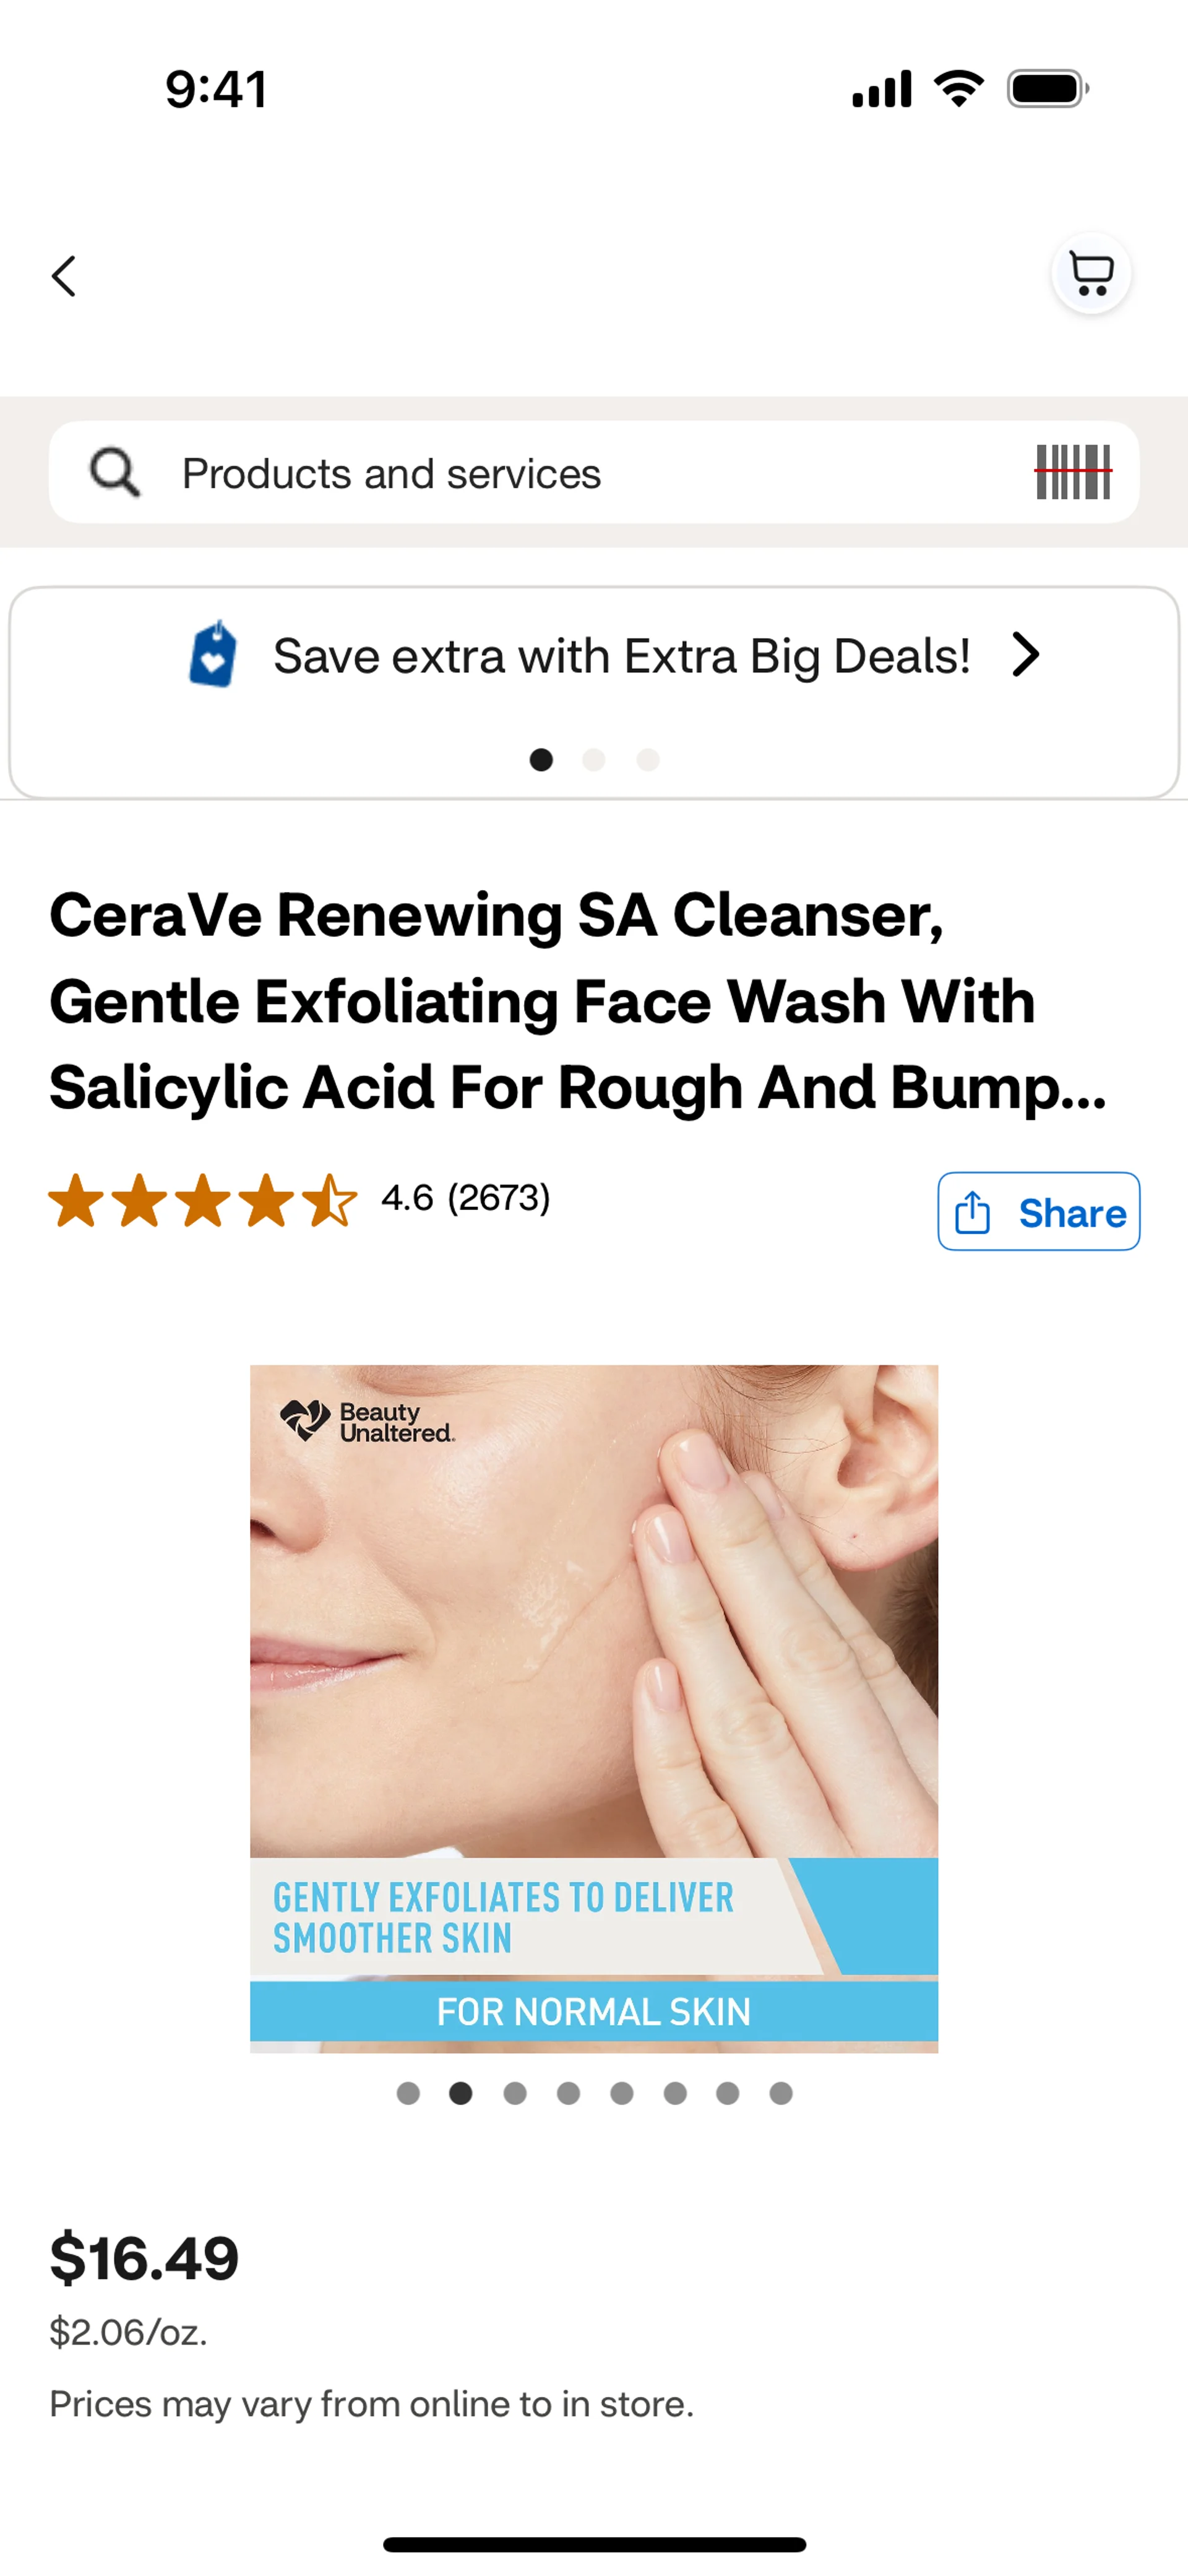Select first product image dot

tap(408, 2093)
